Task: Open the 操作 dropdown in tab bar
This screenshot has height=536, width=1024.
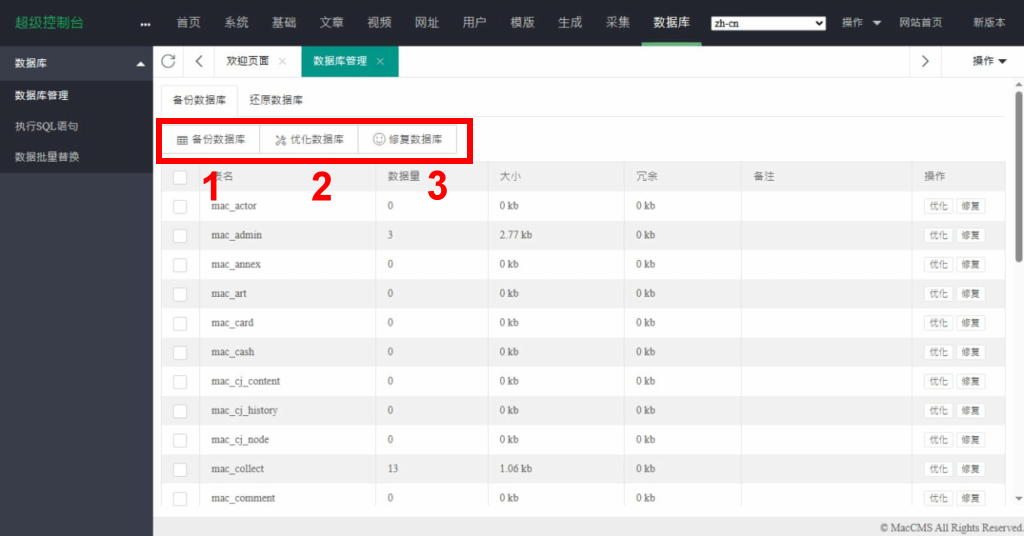Action: coord(989,61)
